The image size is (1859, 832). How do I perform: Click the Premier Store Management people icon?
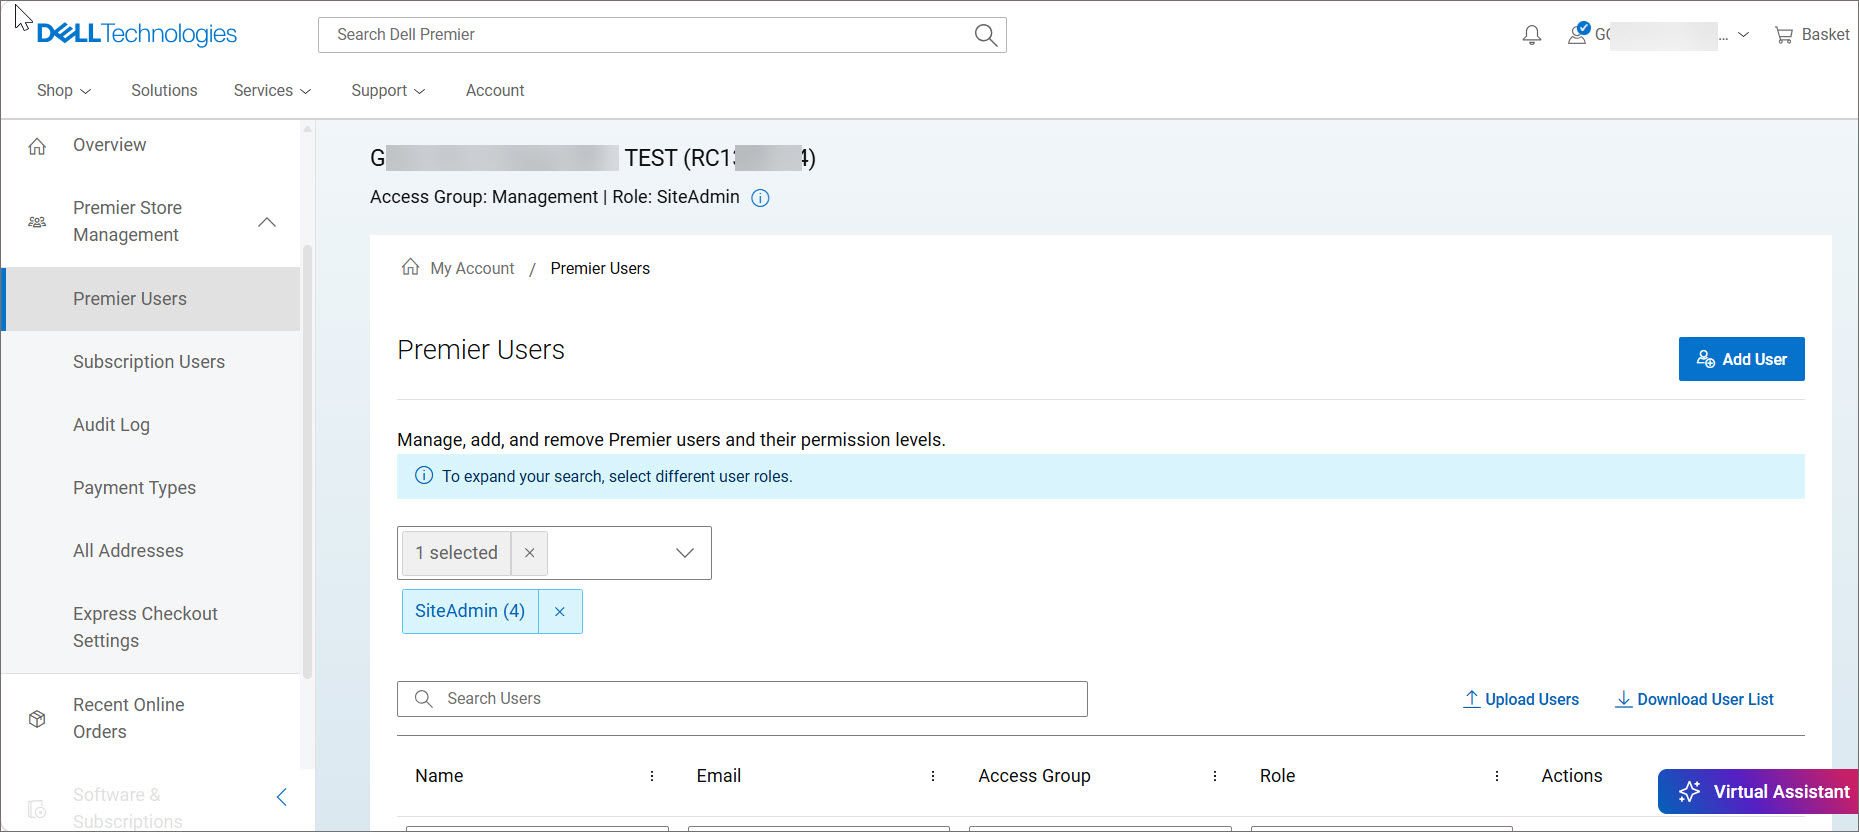37,222
